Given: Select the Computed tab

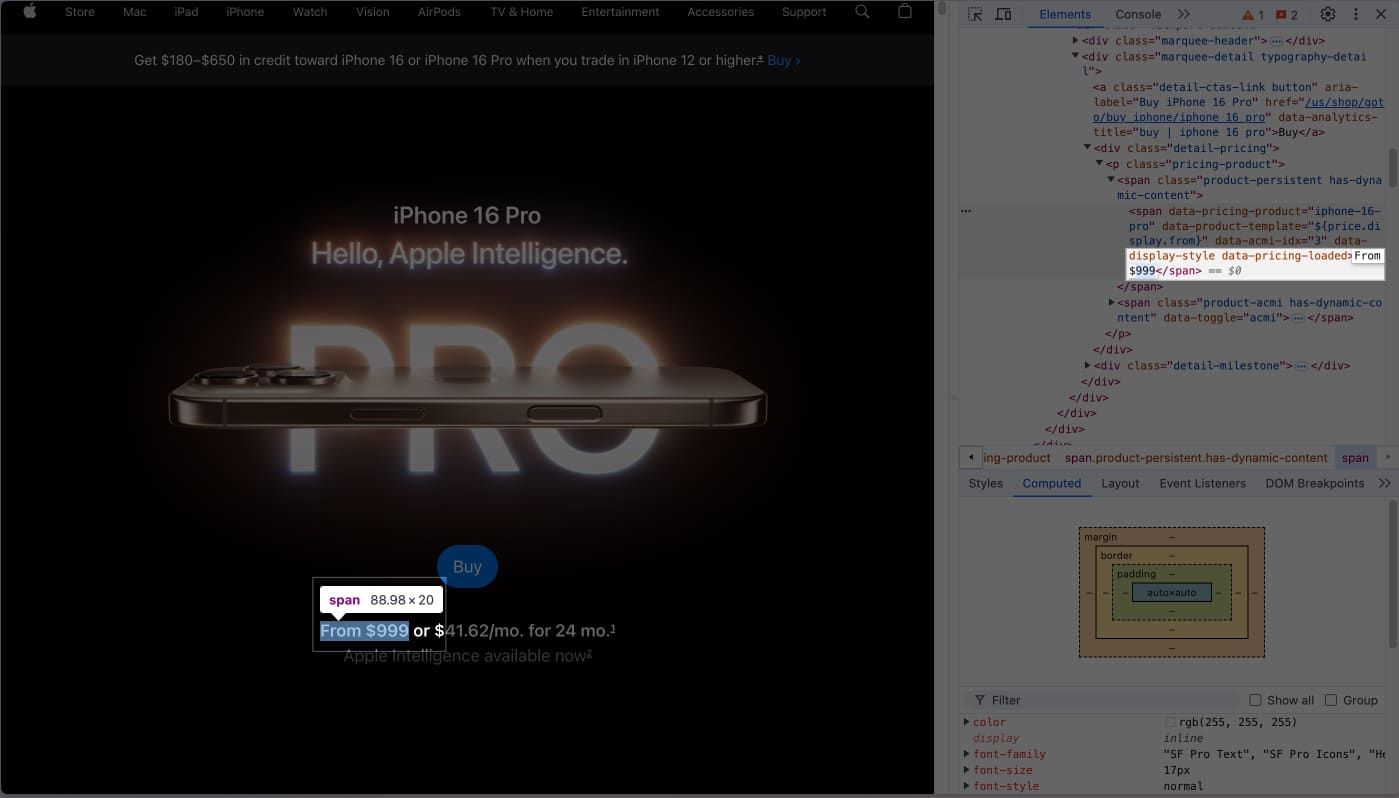Looking at the screenshot, I should (1051, 483).
